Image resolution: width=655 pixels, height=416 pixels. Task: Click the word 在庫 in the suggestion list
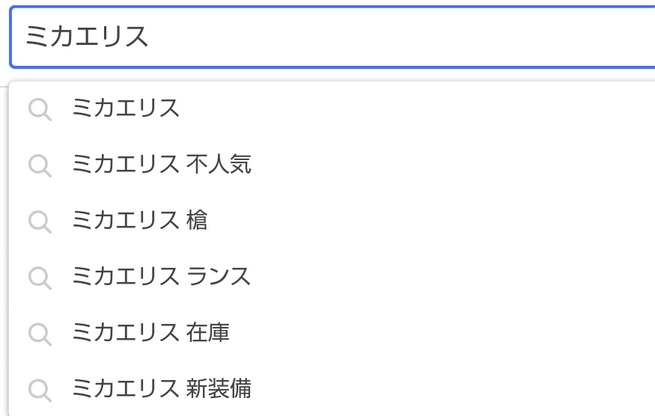coord(208,333)
